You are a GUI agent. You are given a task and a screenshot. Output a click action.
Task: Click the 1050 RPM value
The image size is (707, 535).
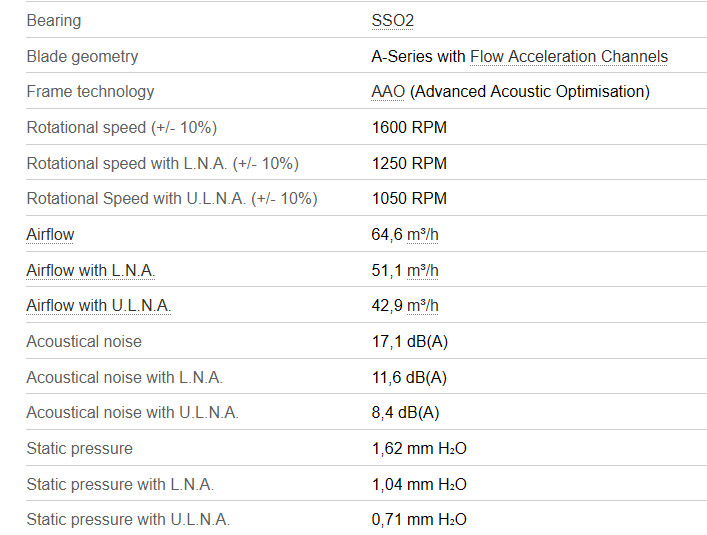pyautogui.click(x=409, y=198)
